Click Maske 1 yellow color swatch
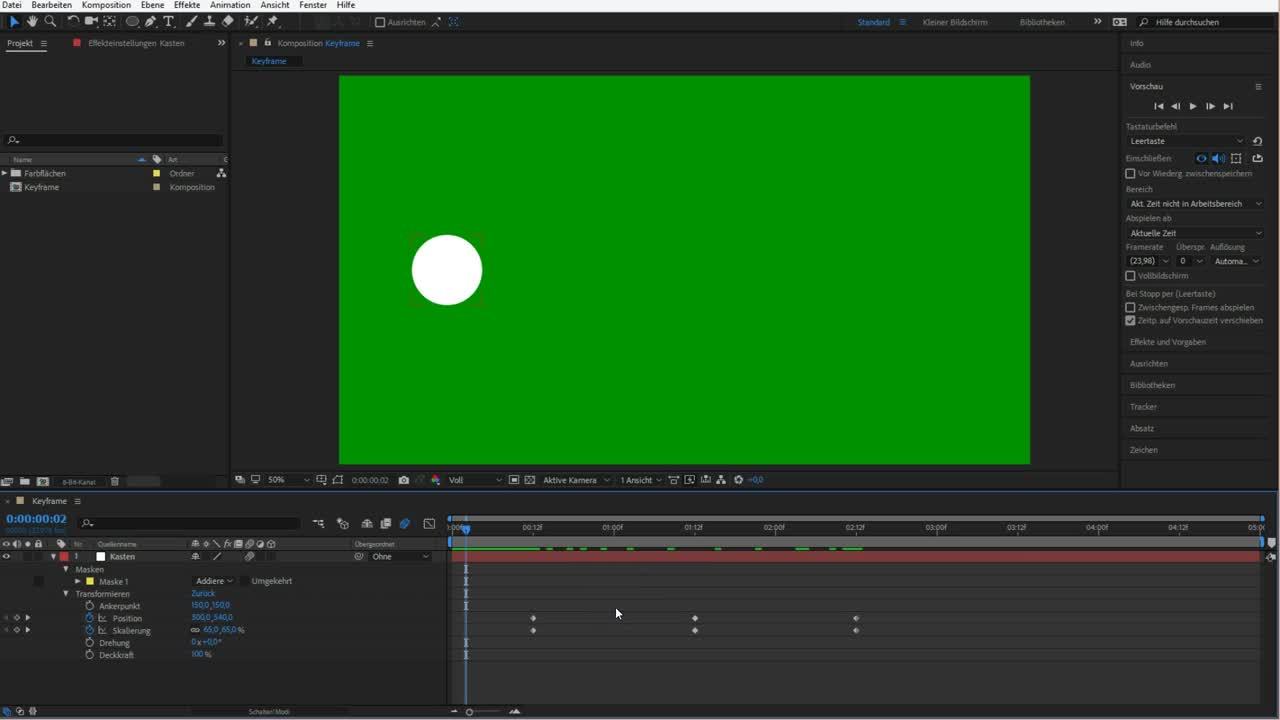Viewport: 1280px width, 720px height. click(x=90, y=581)
